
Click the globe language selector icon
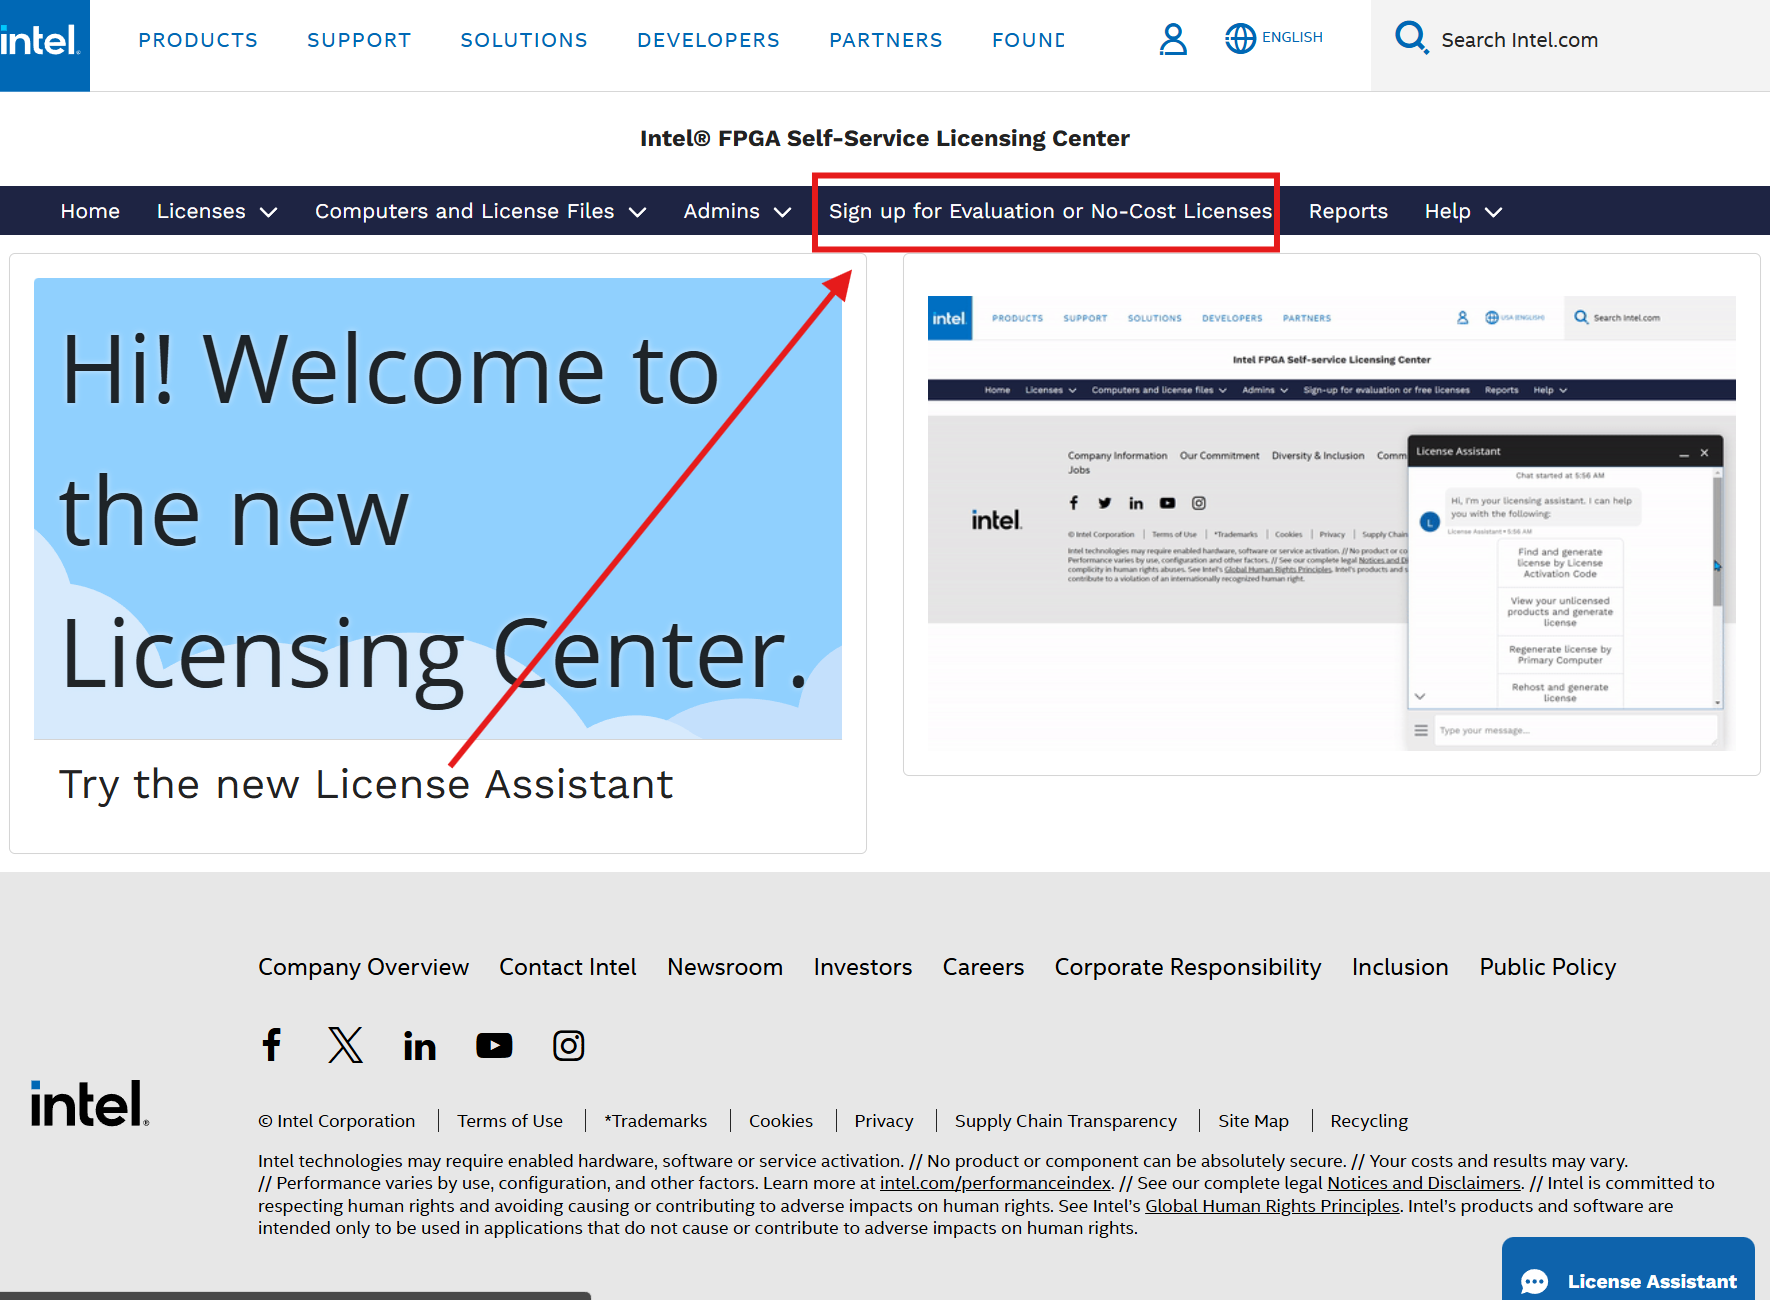(1240, 39)
